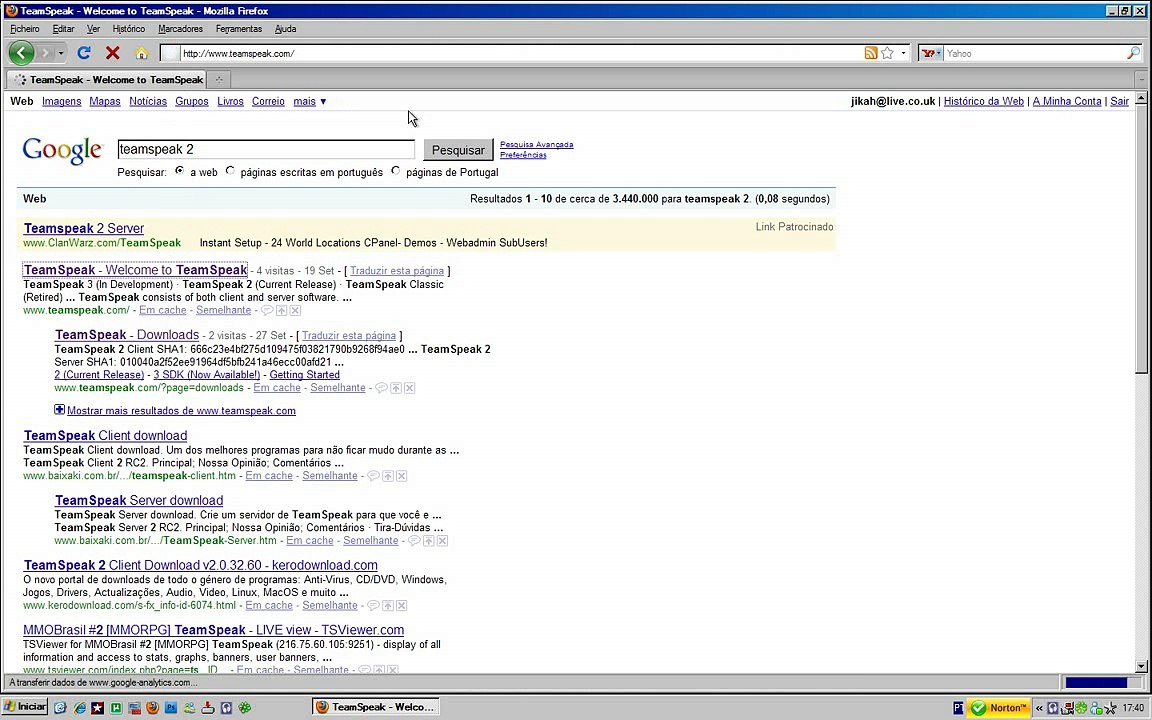This screenshot has width=1152, height=720.
Task: Go back with the green back arrow
Action: 21,53
